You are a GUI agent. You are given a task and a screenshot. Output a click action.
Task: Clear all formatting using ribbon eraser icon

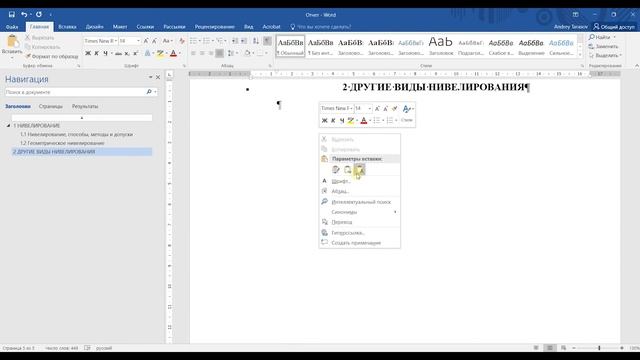182,41
